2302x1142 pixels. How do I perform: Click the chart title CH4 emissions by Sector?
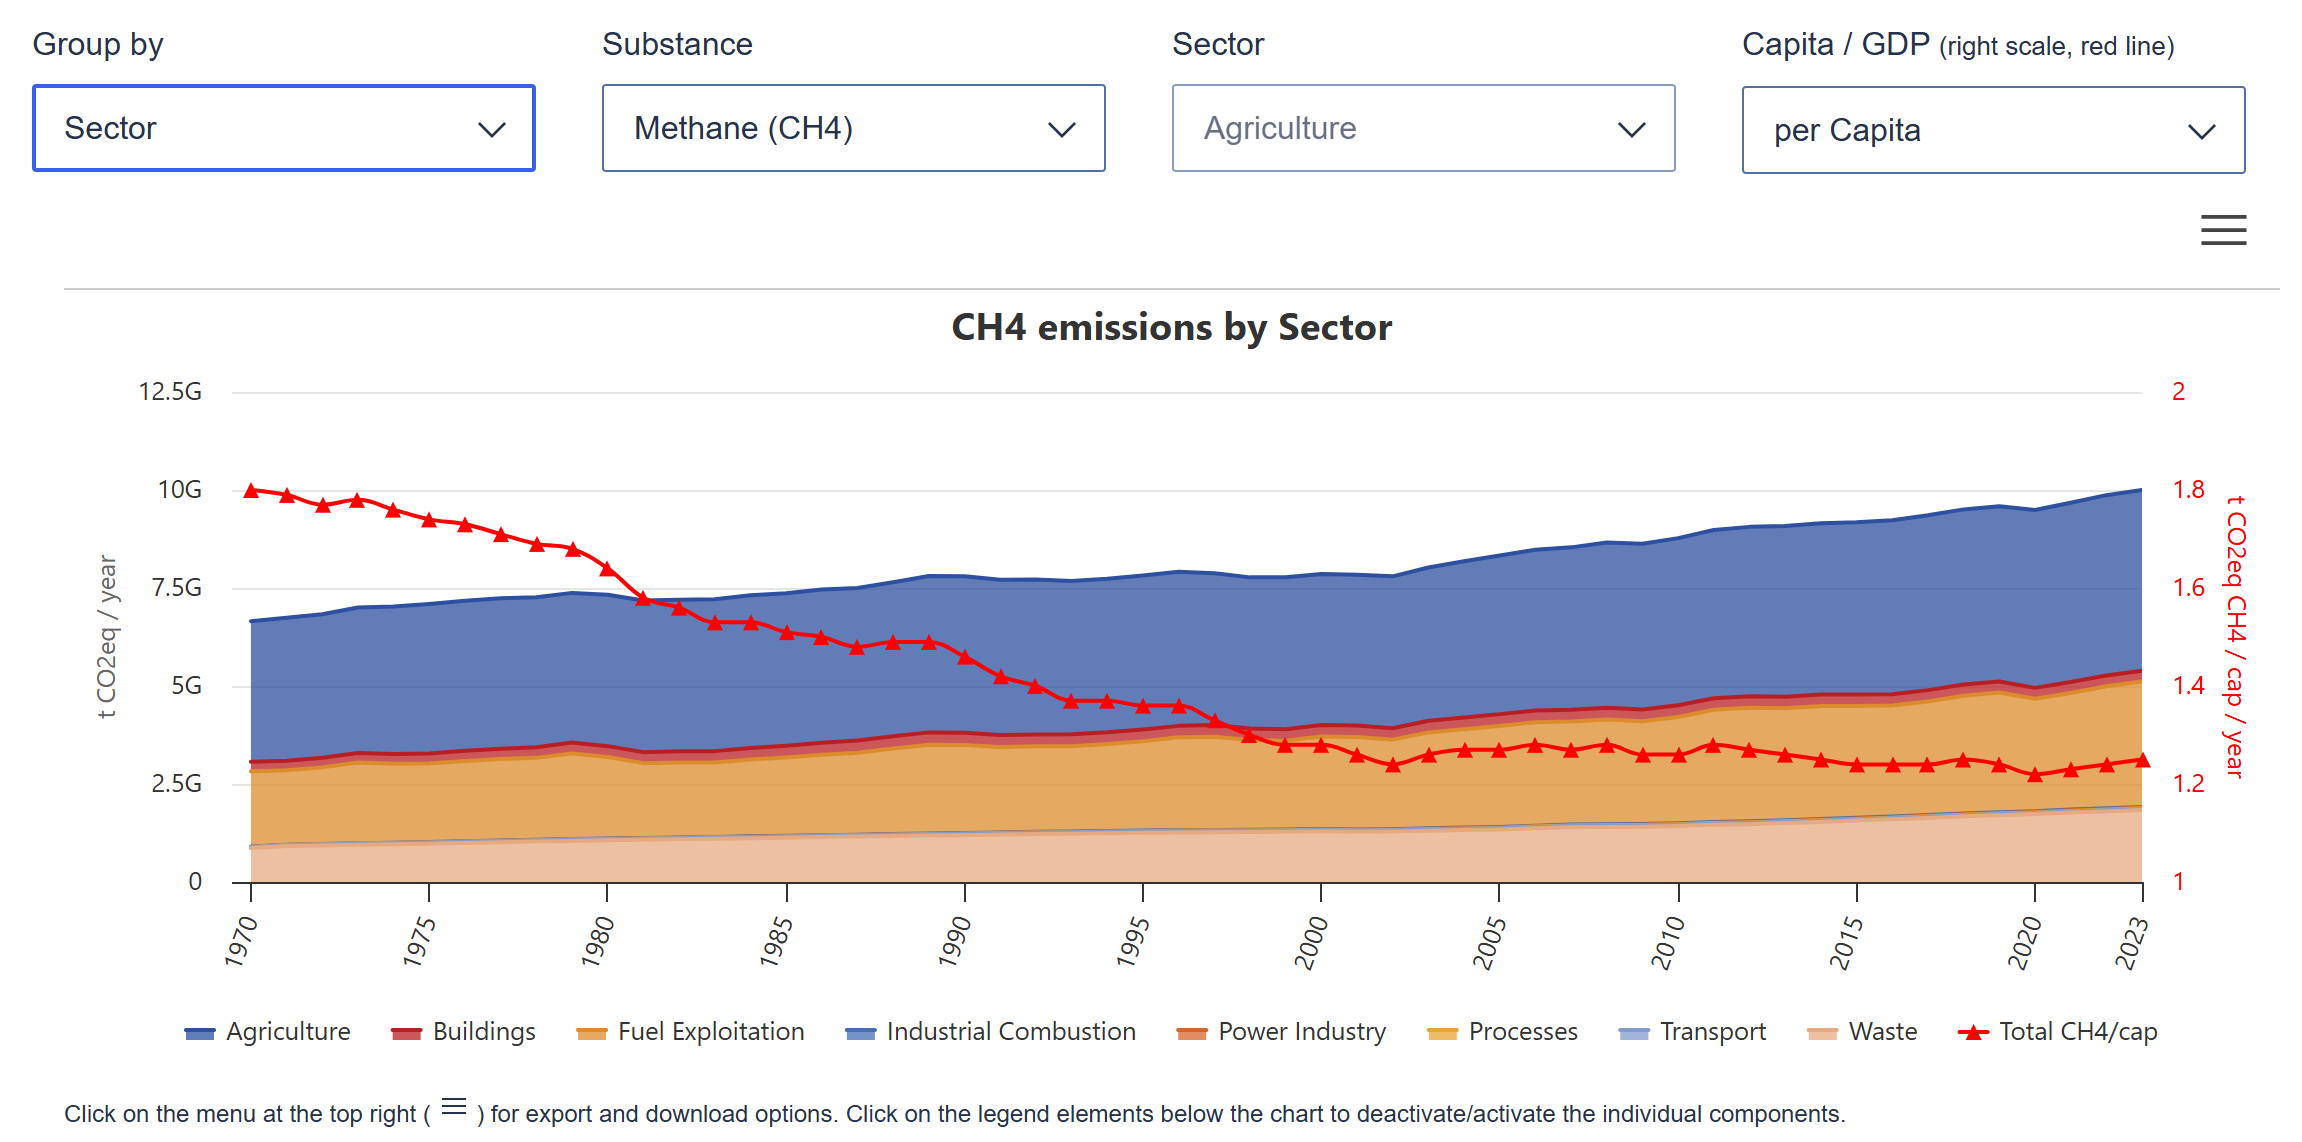pyautogui.click(x=1171, y=327)
